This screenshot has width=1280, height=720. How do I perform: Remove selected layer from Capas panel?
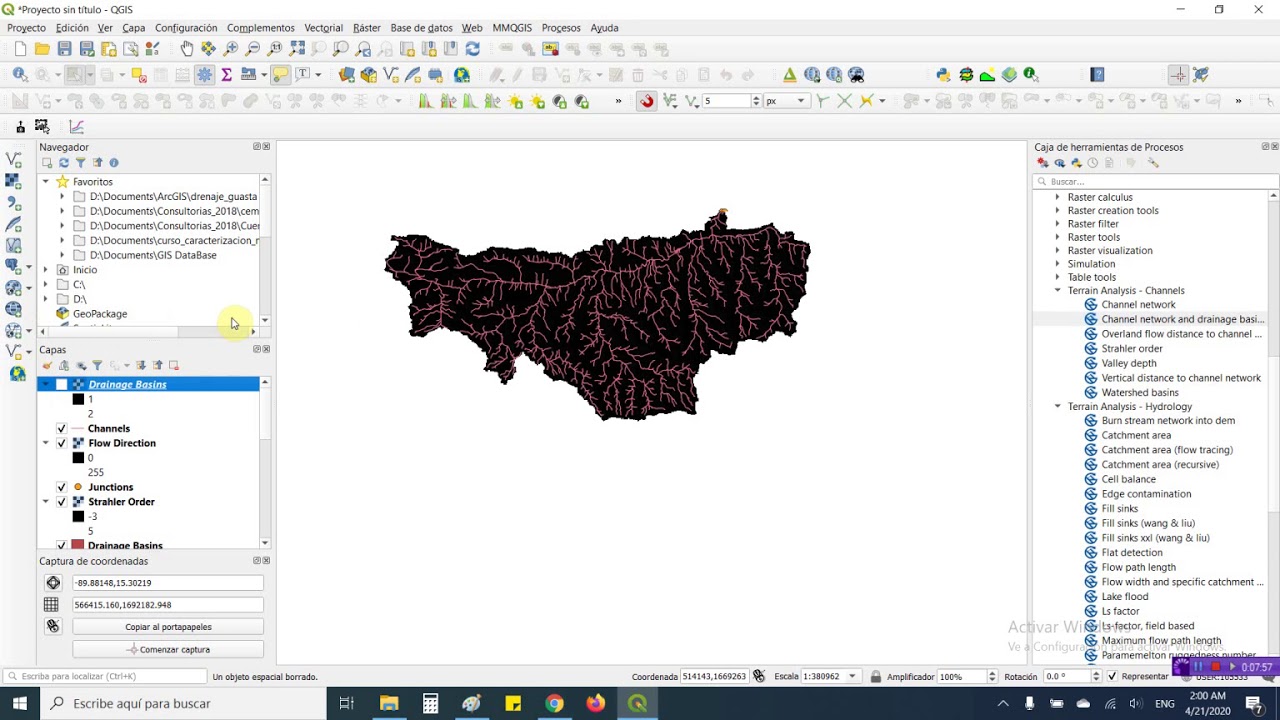tap(174, 366)
